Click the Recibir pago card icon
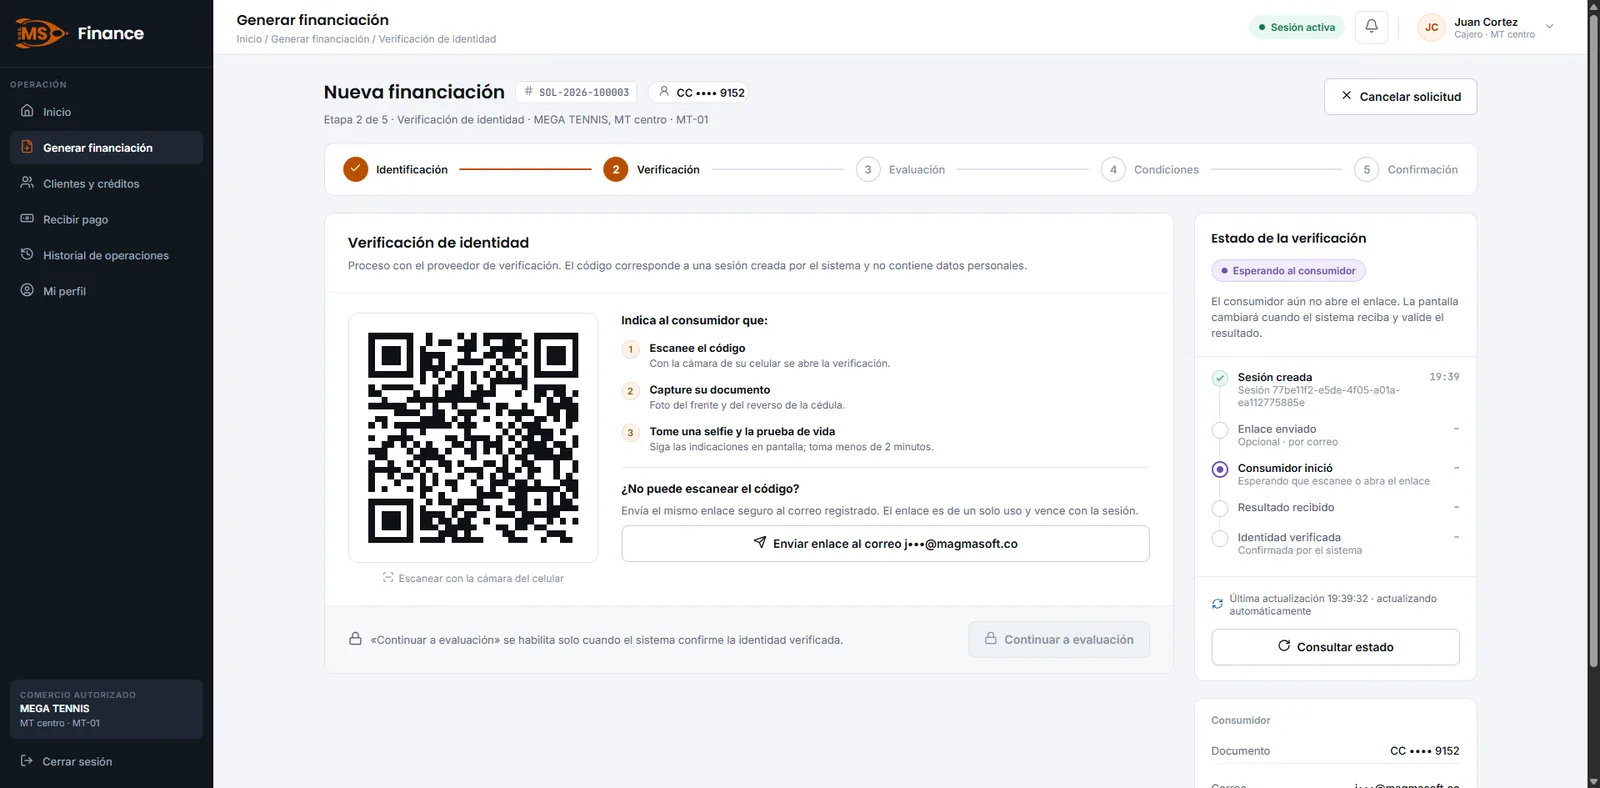 point(27,219)
